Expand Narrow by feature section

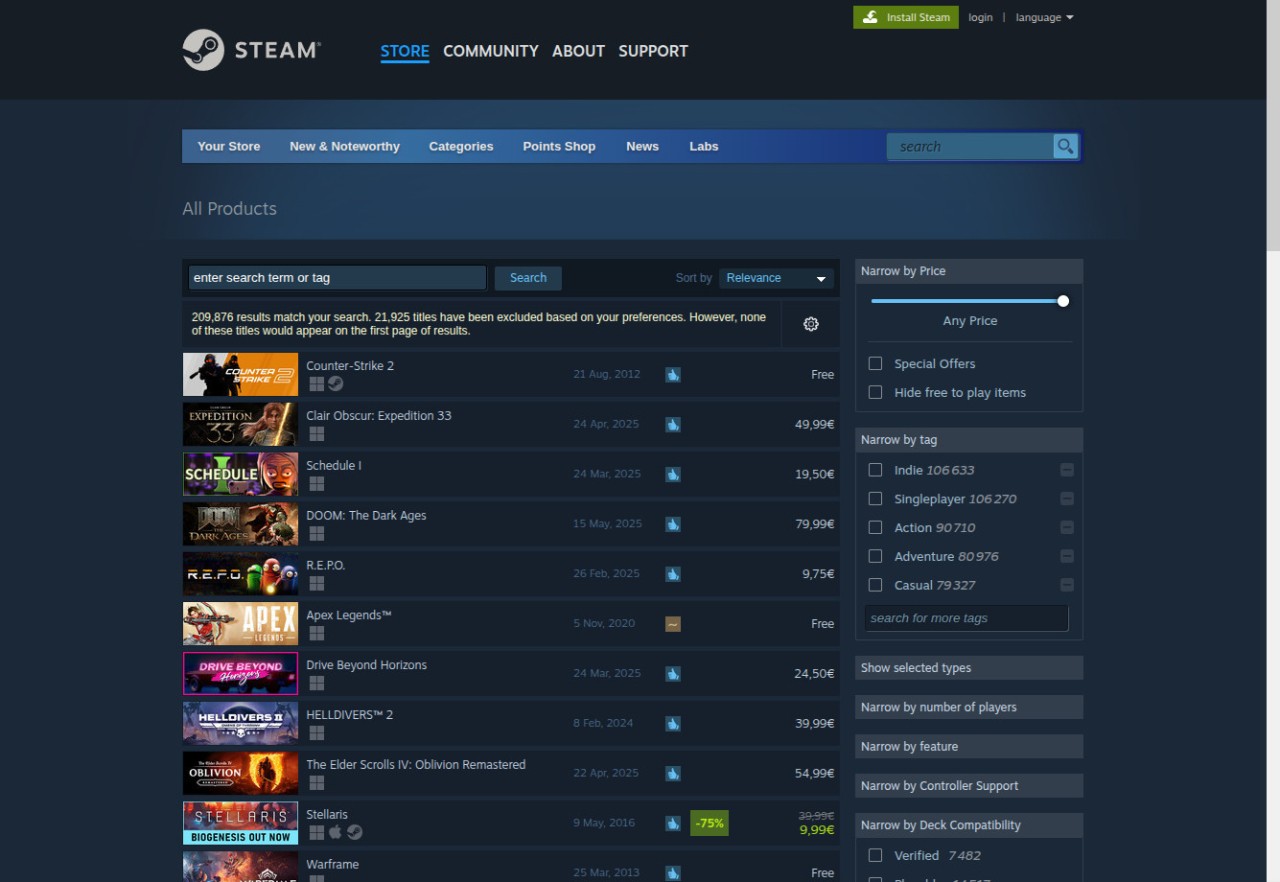(x=969, y=746)
